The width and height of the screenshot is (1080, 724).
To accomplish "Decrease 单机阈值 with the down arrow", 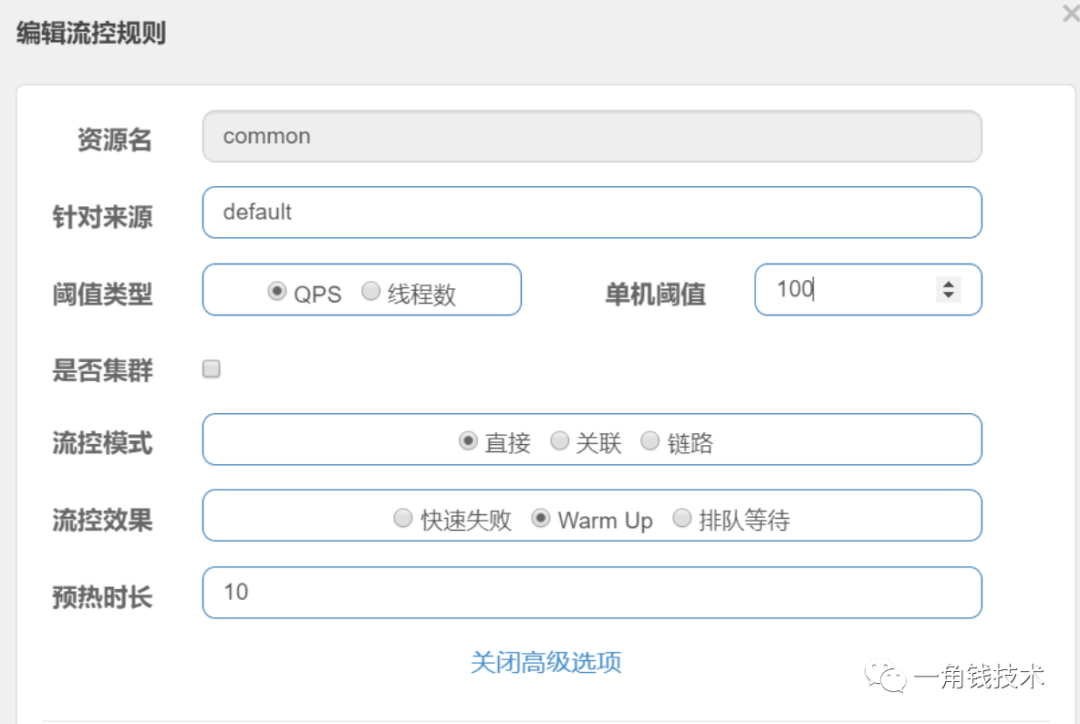I will click(x=948, y=296).
